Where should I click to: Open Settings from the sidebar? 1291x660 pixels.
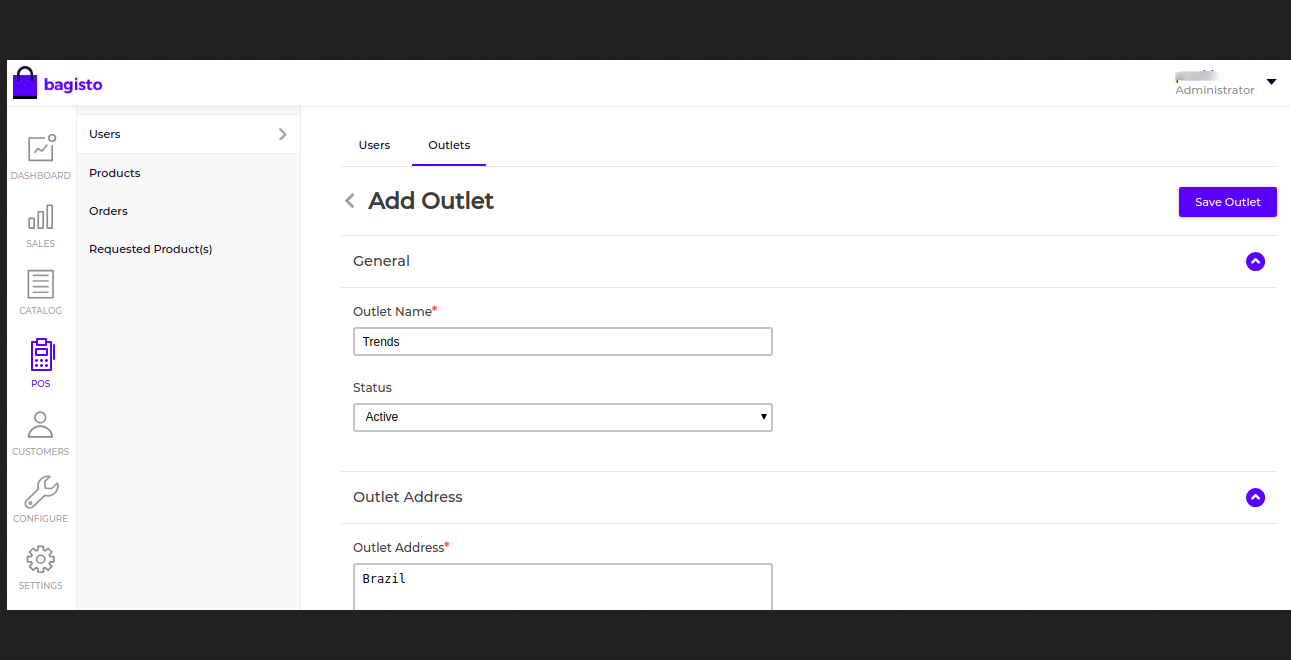tap(40, 566)
